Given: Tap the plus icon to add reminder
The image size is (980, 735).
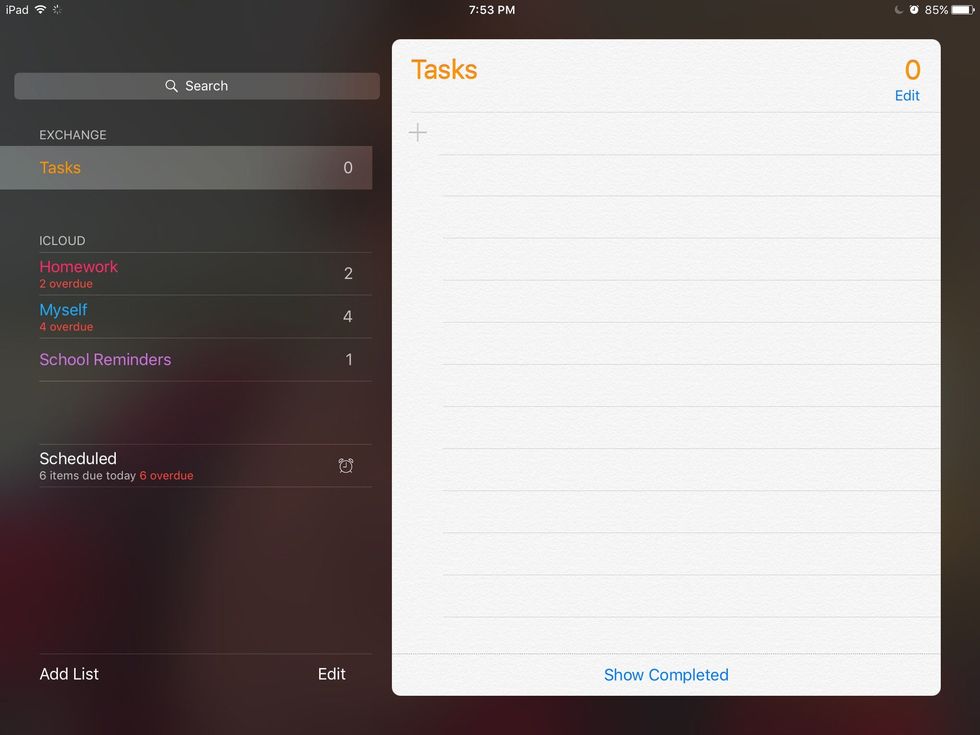Looking at the screenshot, I should click(418, 133).
